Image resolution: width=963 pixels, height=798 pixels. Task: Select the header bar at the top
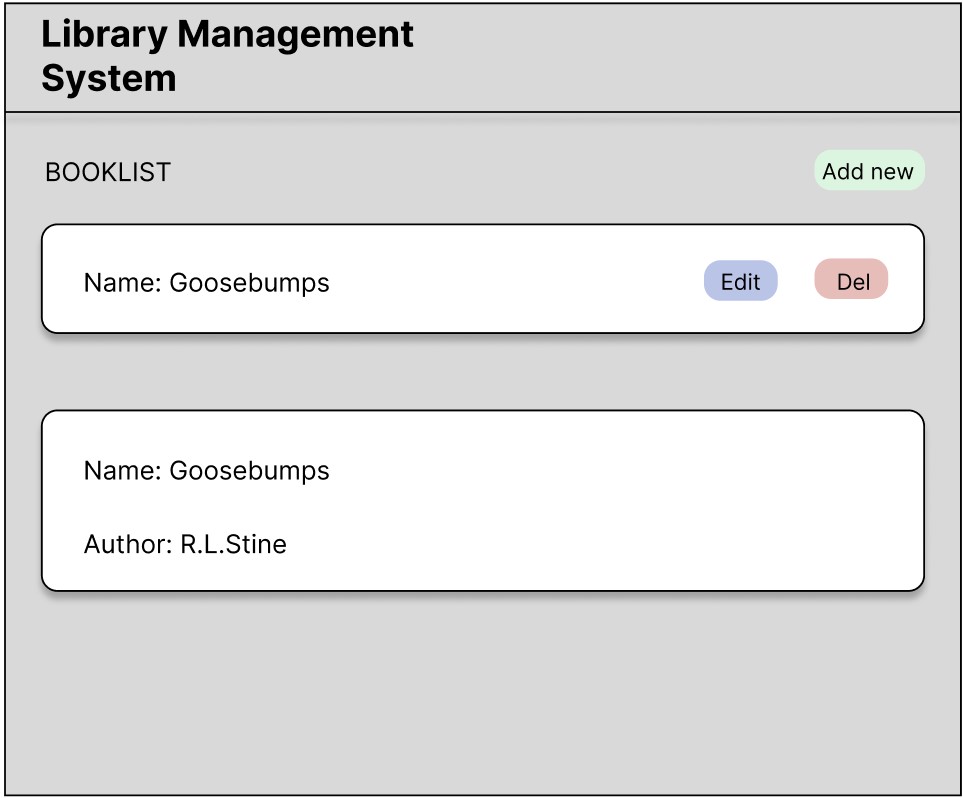[x=481, y=57]
